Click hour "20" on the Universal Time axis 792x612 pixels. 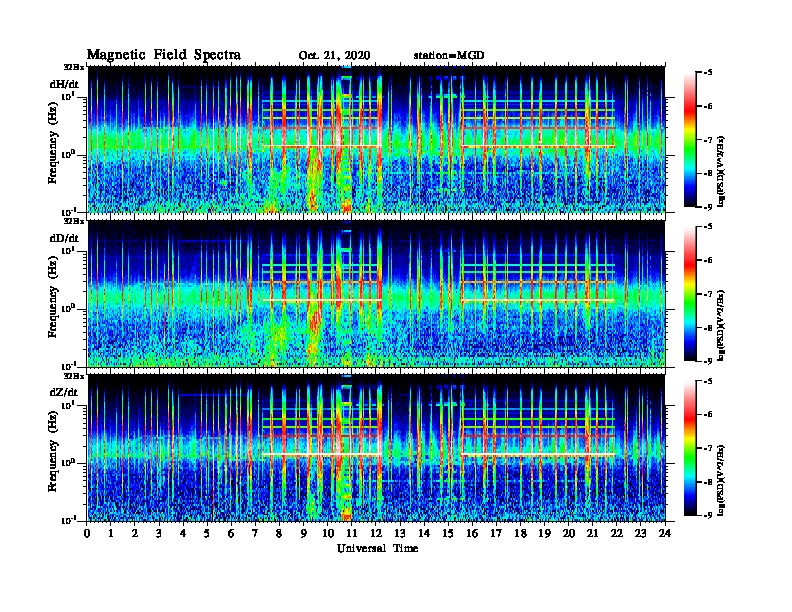click(569, 533)
